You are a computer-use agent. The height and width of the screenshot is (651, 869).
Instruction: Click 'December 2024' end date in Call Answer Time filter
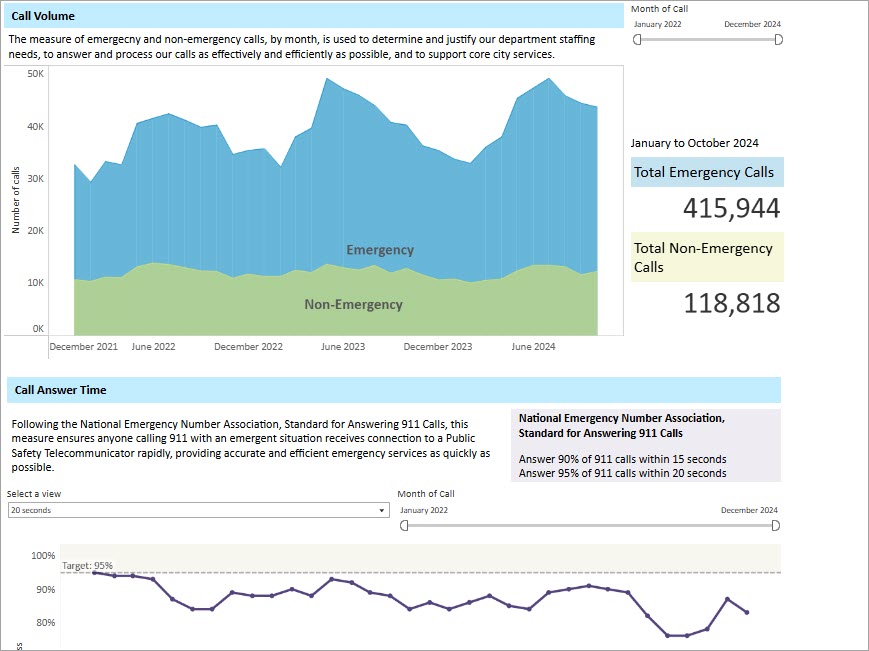(x=749, y=510)
